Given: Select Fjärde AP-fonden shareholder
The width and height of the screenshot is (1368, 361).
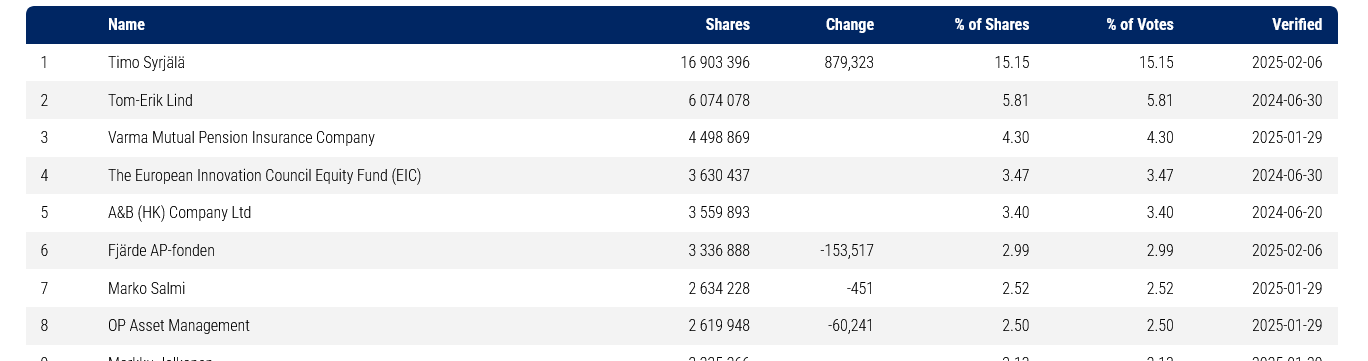Looking at the screenshot, I should coord(161,251).
